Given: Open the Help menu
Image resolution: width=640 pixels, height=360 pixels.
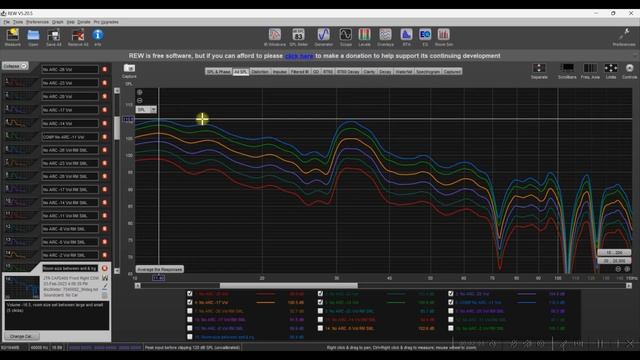Looking at the screenshot, I should (71, 22).
